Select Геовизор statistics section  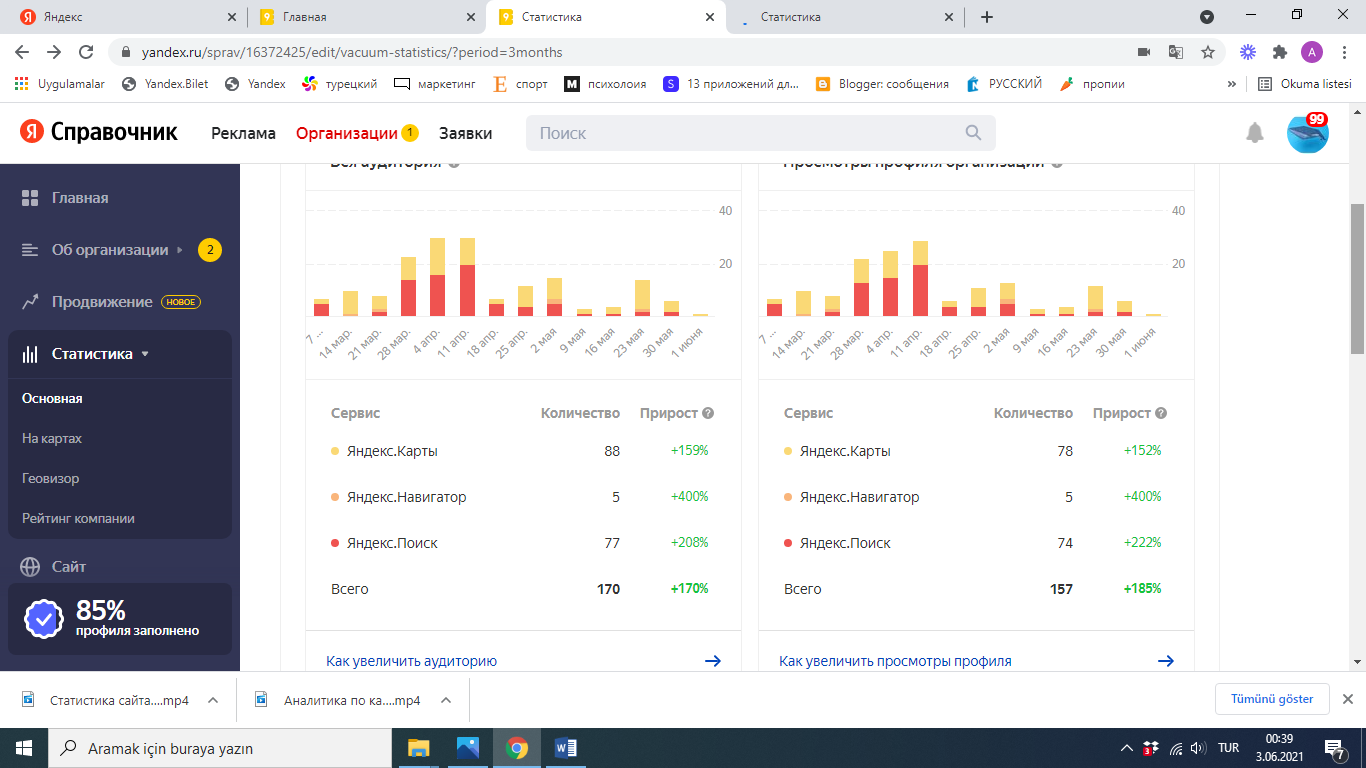point(51,478)
